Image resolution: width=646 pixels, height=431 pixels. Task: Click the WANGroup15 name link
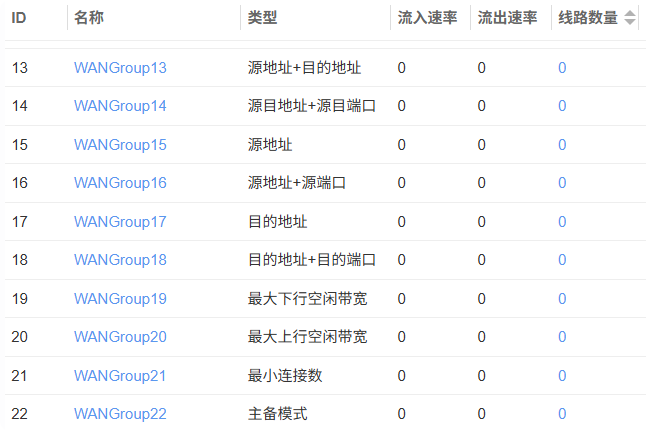(120, 145)
